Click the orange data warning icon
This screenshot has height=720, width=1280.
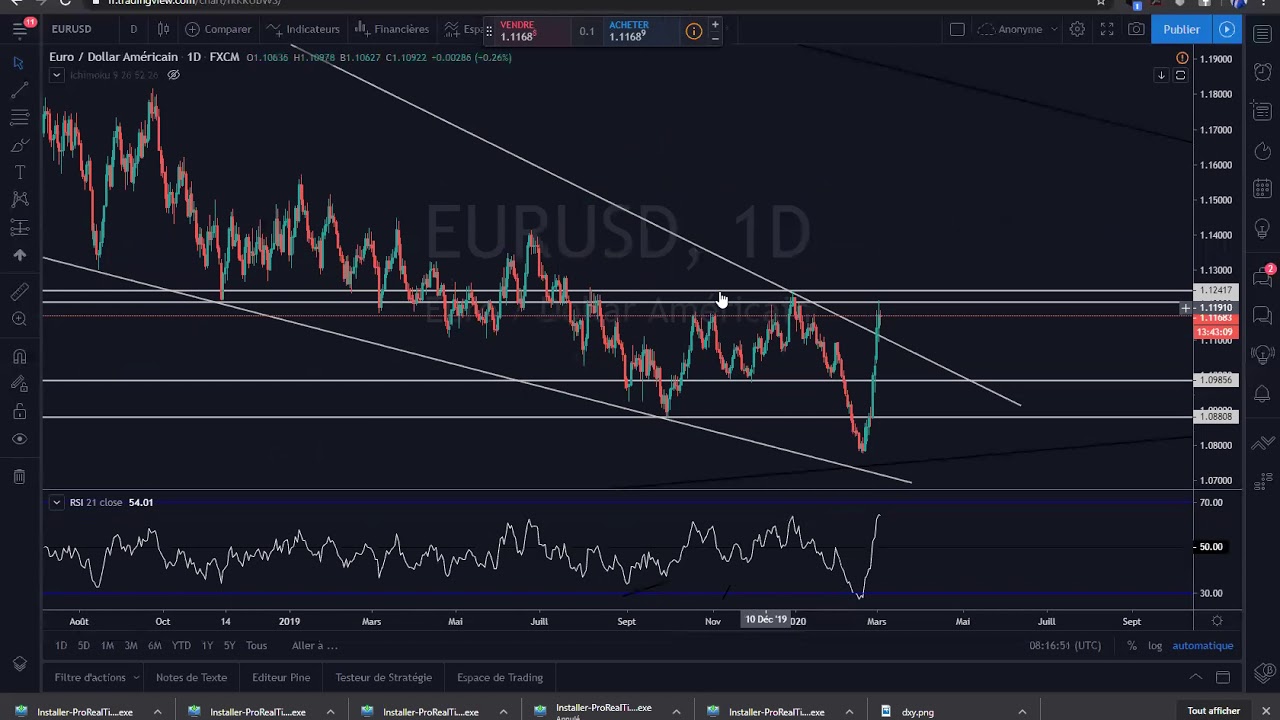pyautogui.click(x=1182, y=58)
